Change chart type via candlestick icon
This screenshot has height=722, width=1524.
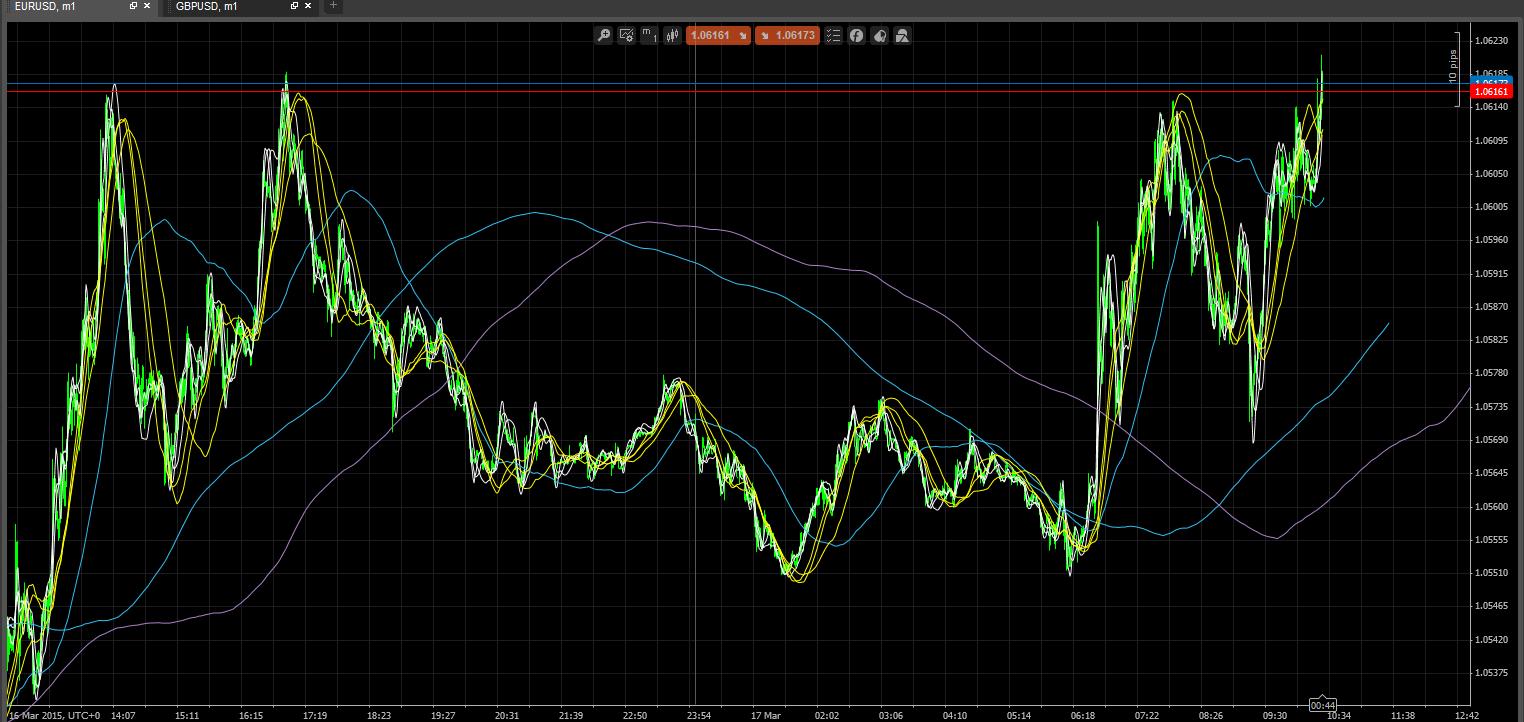click(x=672, y=35)
